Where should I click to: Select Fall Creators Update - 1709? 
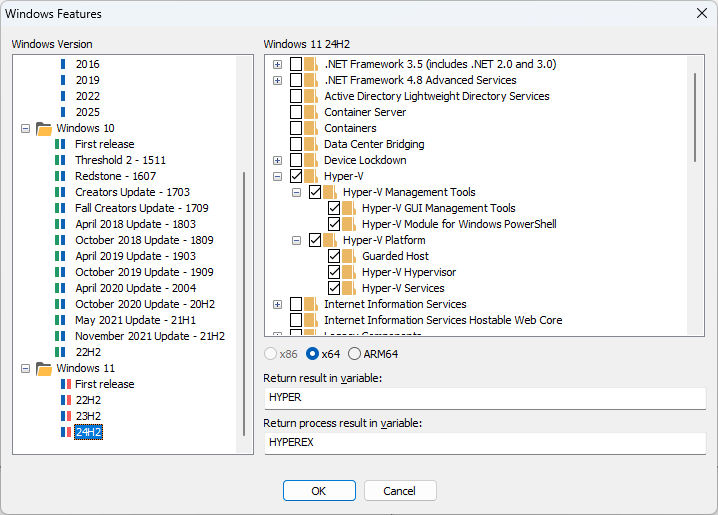tap(141, 208)
